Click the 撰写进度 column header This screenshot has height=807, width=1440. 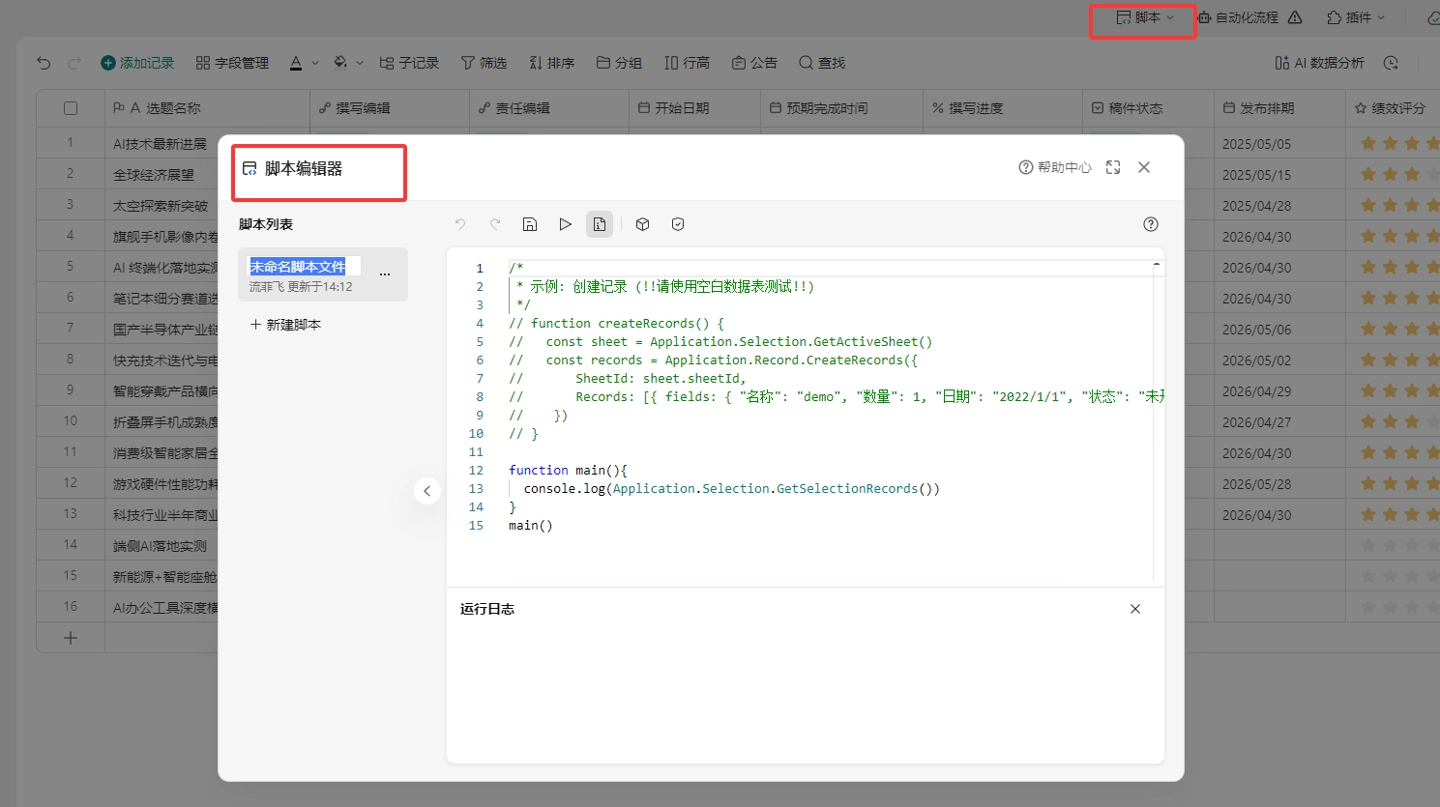[1002, 108]
